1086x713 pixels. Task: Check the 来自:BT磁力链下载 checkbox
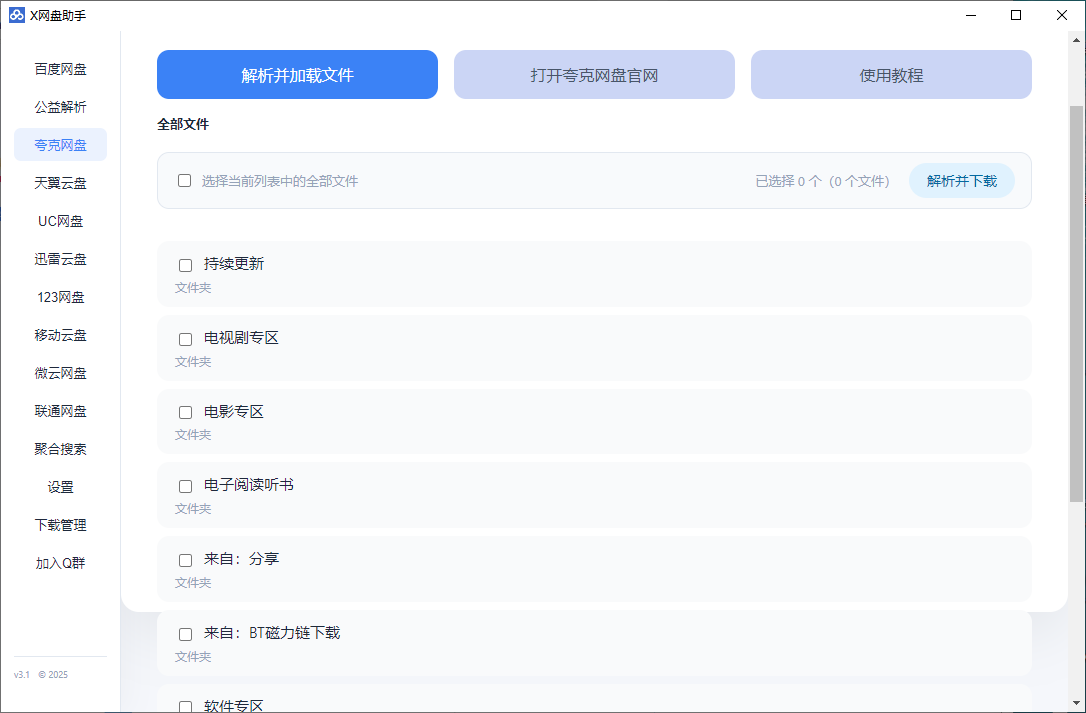pyautogui.click(x=185, y=634)
